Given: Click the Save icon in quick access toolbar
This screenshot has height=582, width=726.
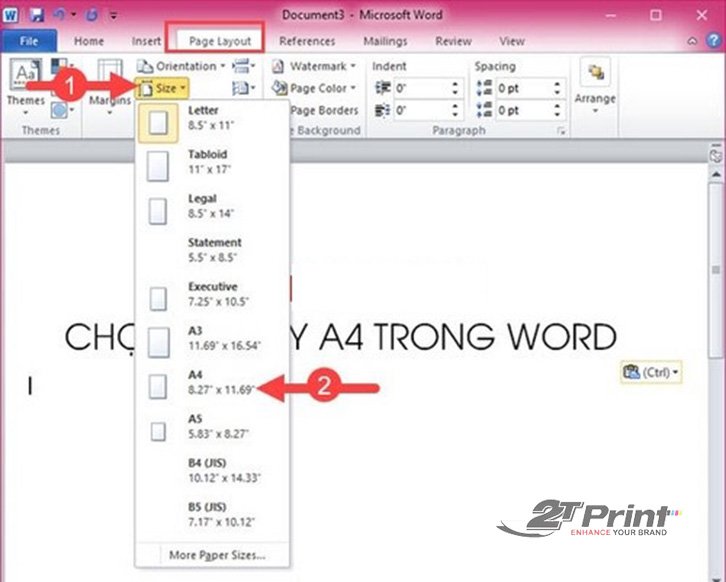Looking at the screenshot, I should click(x=36, y=15).
